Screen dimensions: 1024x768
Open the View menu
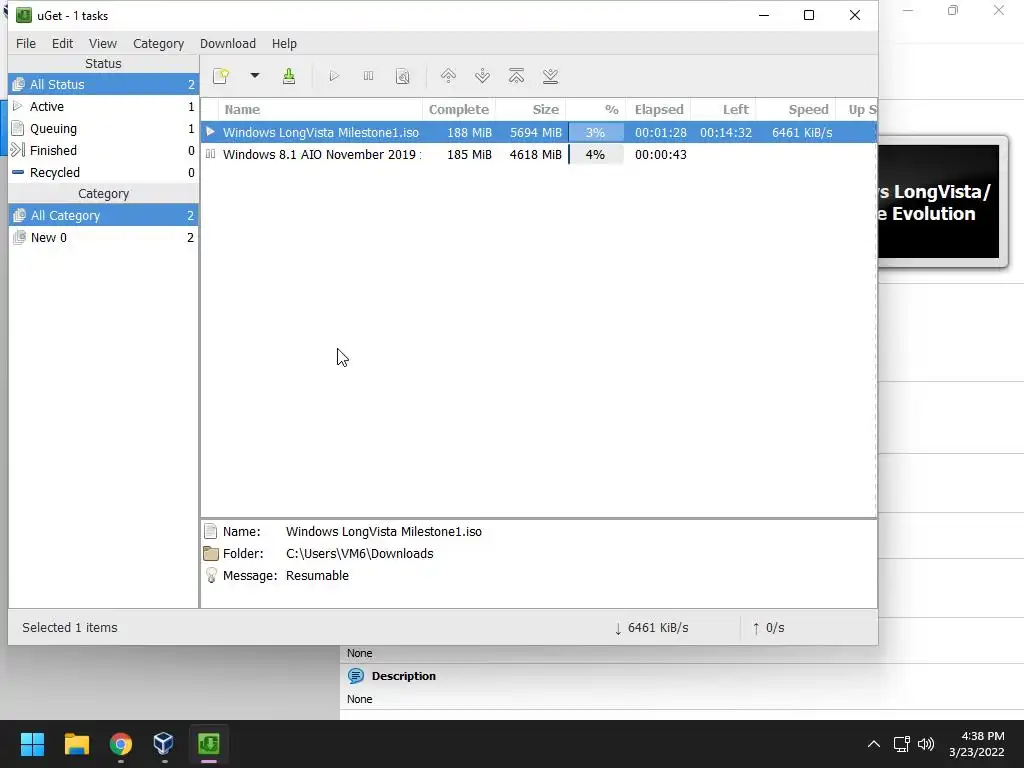103,44
